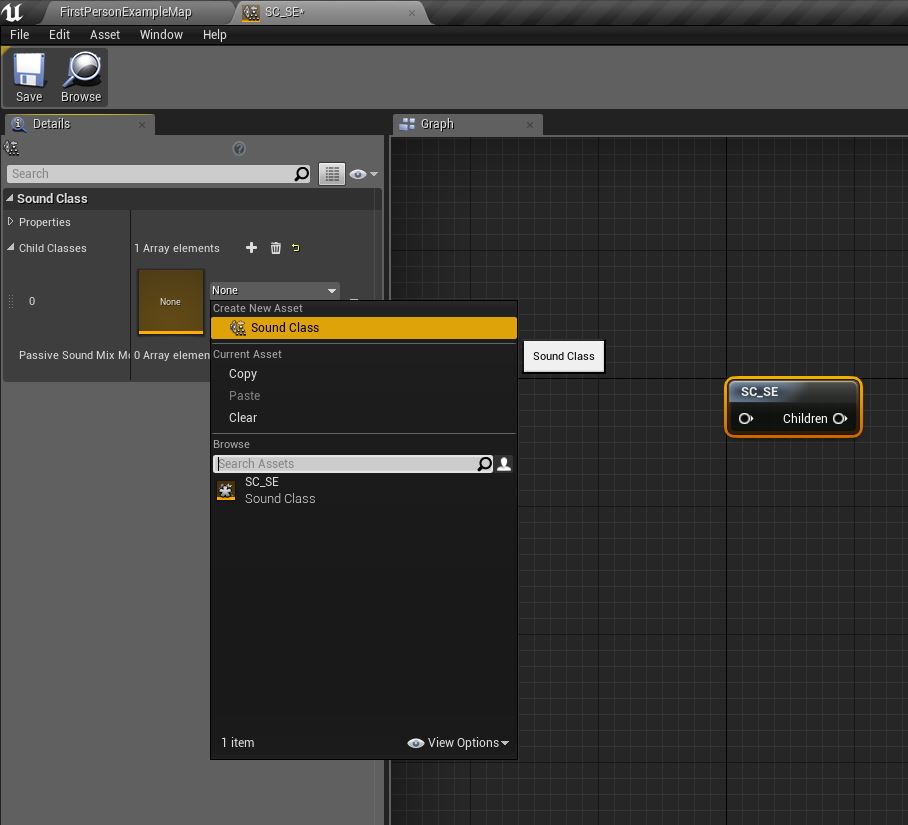This screenshot has width=908, height=825.
Task: Click the SC_SE asset thumbnail icon in the list
Action: (226, 490)
